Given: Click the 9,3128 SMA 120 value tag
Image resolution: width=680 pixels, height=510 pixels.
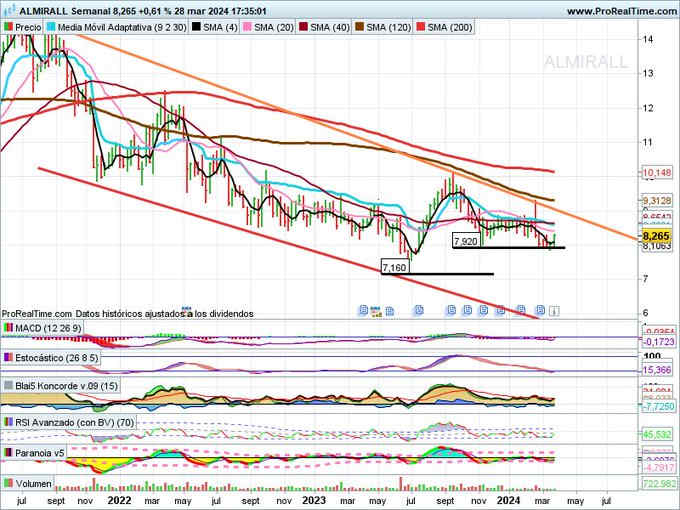Looking at the screenshot, I should (x=657, y=200).
